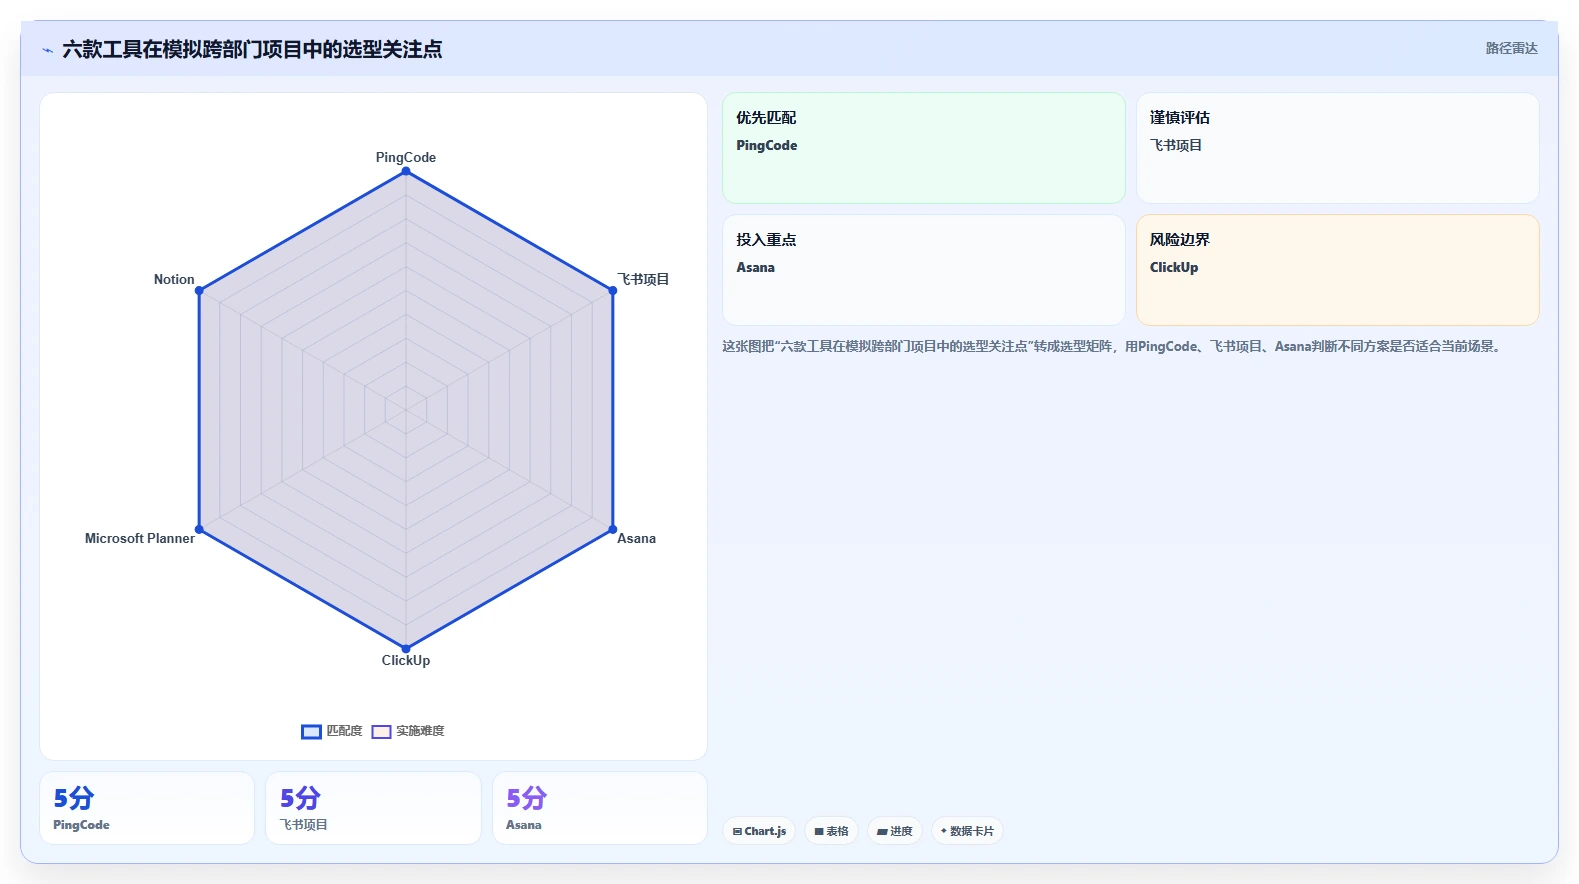Screen dimensions: 1579x884
Task: Click the title 六款工具在模拟跨部门项目中的选型关注点
Action: point(252,50)
